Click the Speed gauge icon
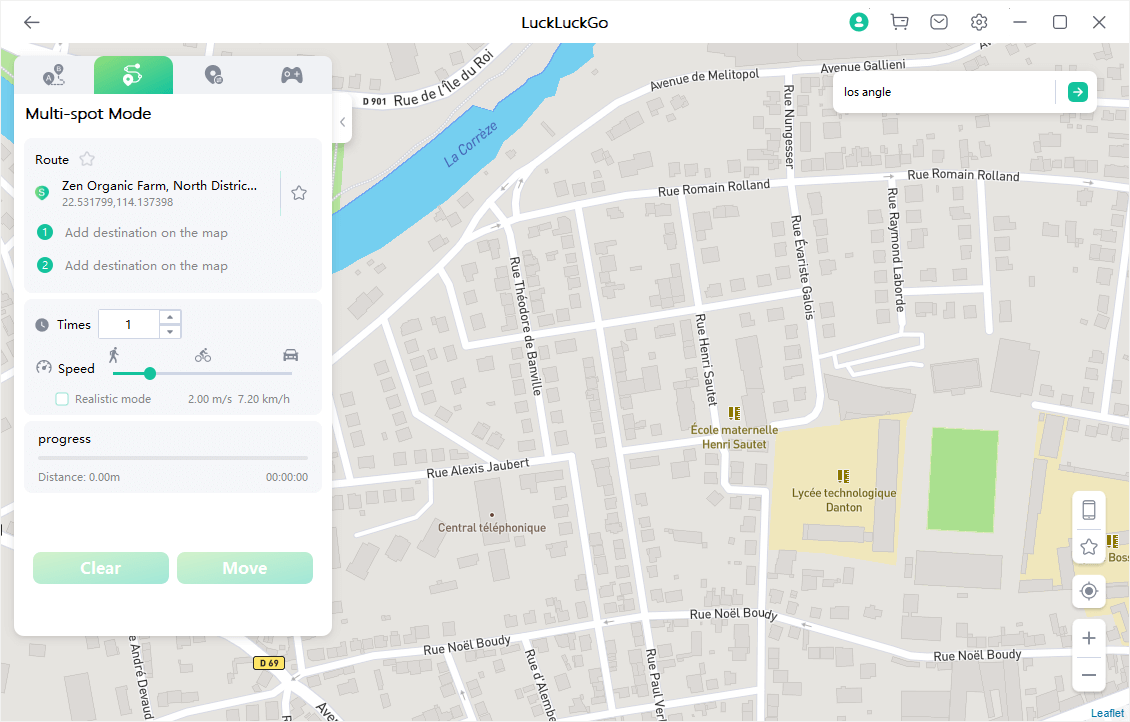The width and height of the screenshot is (1130, 722). (x=43, y=367)
